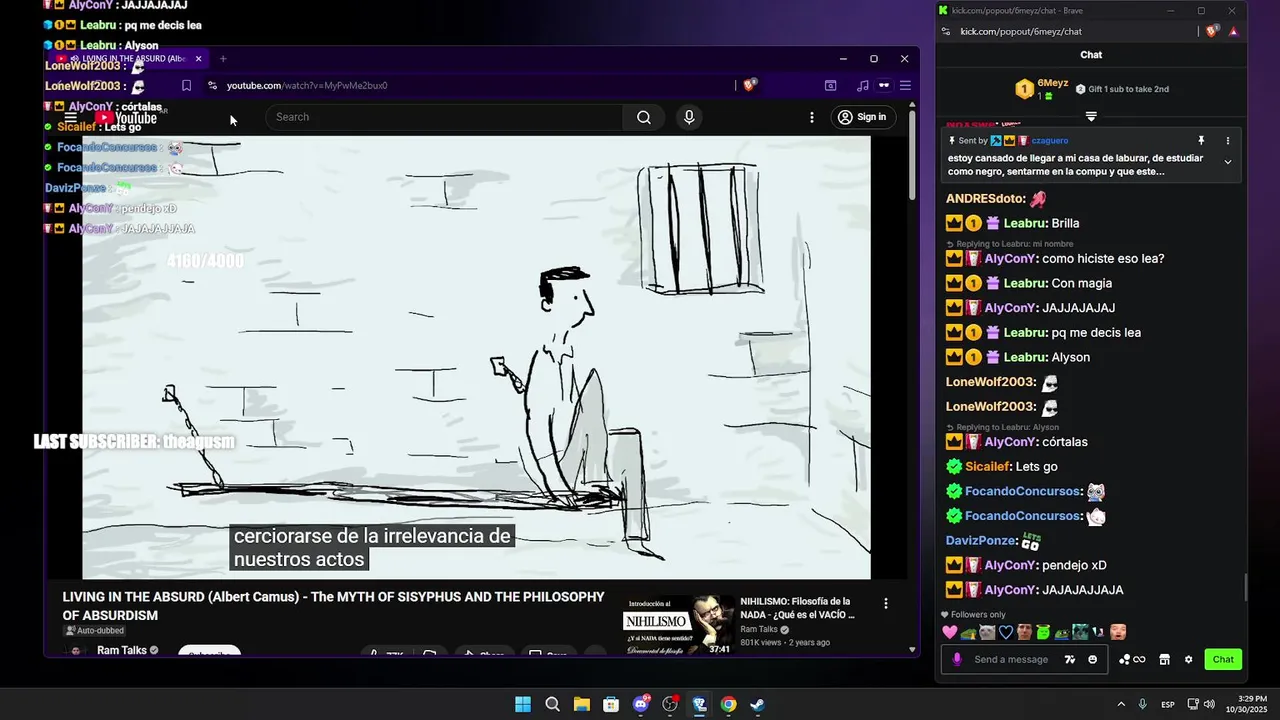This screenshot has height=720, width=1280.
Task: Show hidden system tray icons
Action: point(1120,704)
